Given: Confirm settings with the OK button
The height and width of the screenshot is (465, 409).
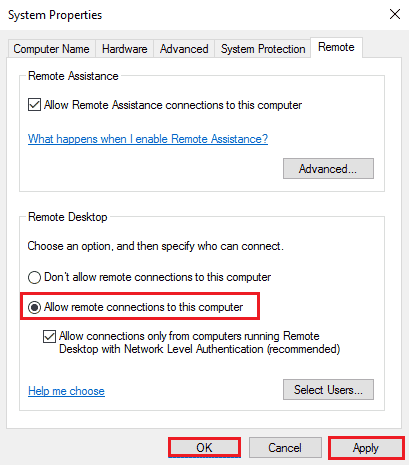Looking at the screenshot, I should (204, 448).
